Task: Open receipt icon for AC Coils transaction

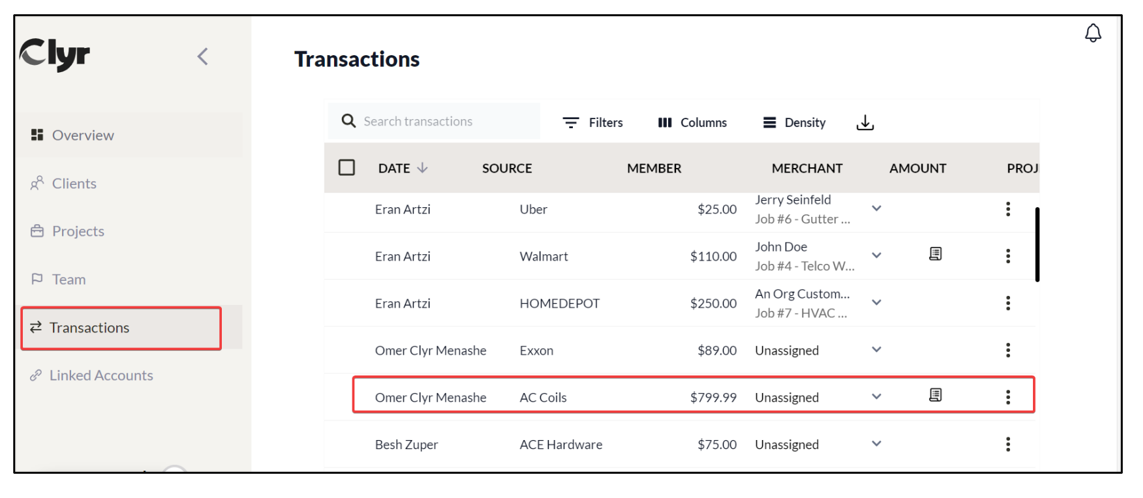Action: point(935,396)
